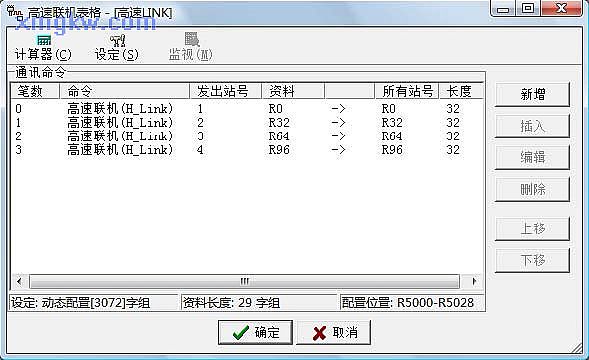Click the 新增 button

coord(532,94)
